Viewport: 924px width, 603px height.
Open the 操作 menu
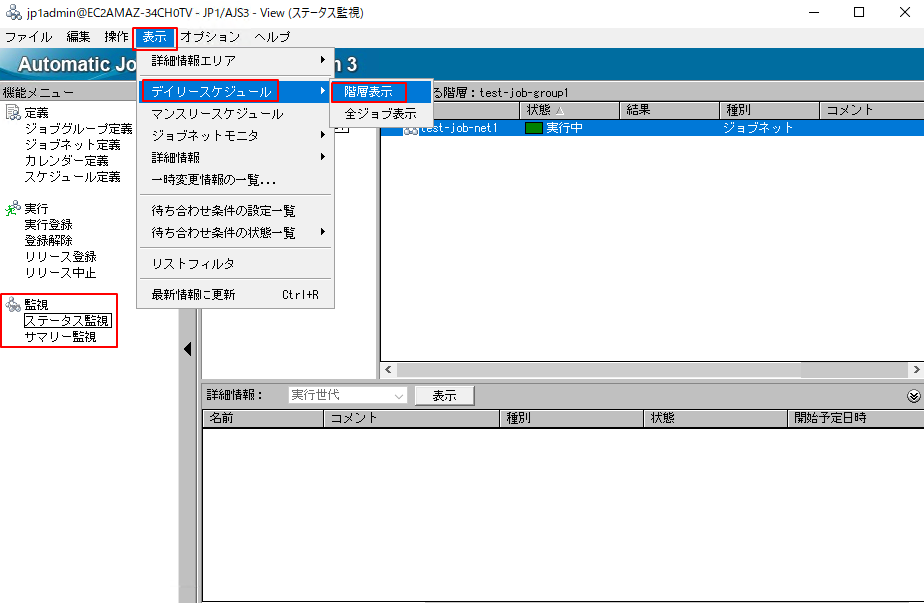[116, 37]
